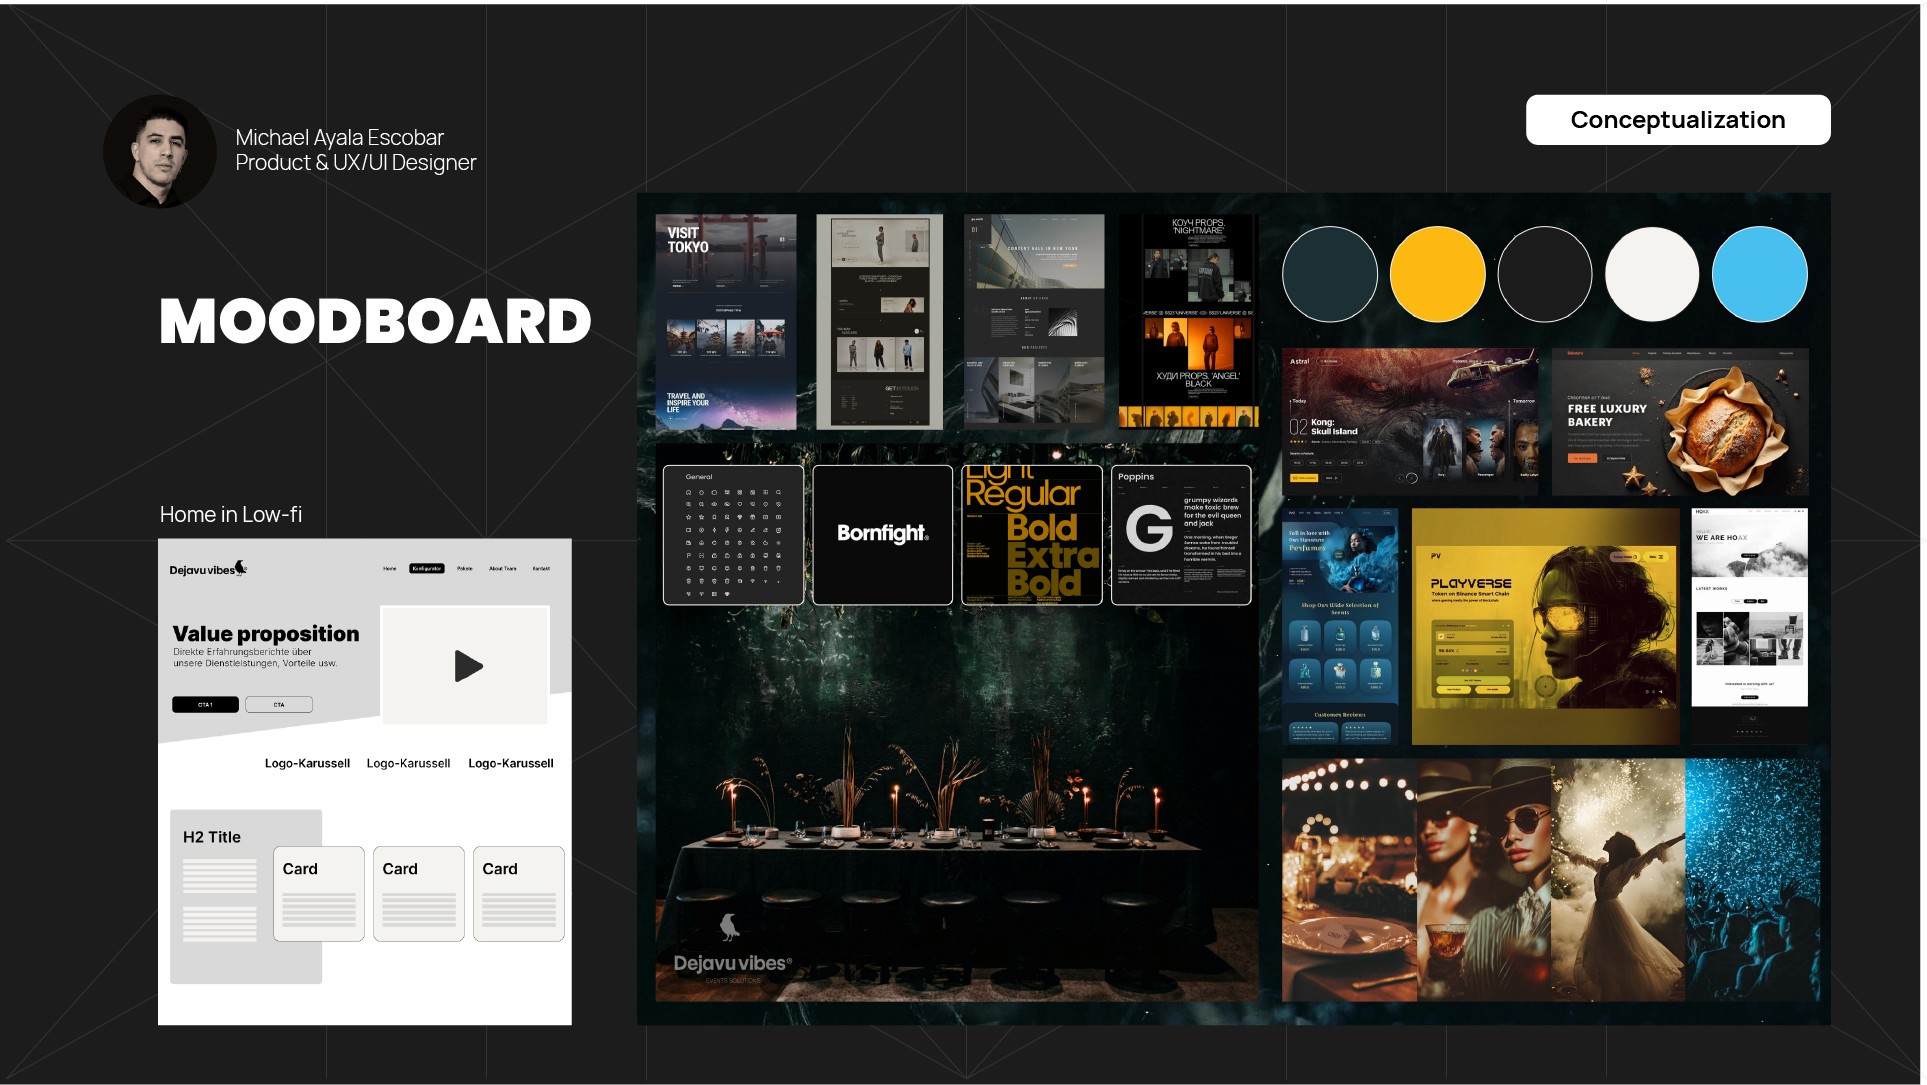1927x1085 pixels.
Task: Open the Free Luxury Bakery thumbnail
Action: 1679,421
